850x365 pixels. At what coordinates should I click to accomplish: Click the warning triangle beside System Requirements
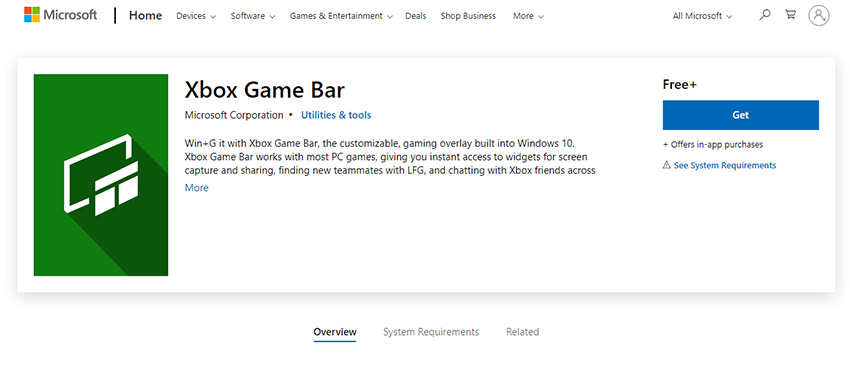[667, 165]
